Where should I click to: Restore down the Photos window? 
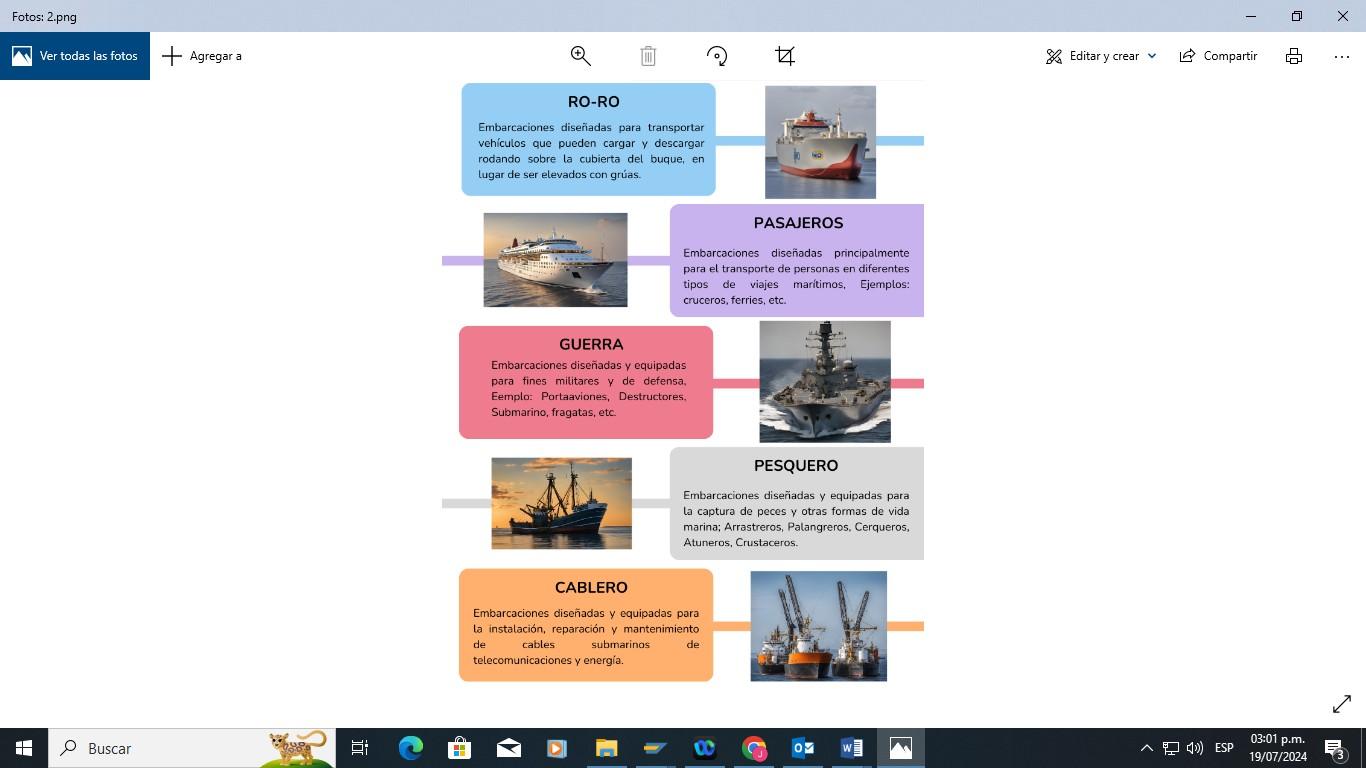tap(1296, 16)
